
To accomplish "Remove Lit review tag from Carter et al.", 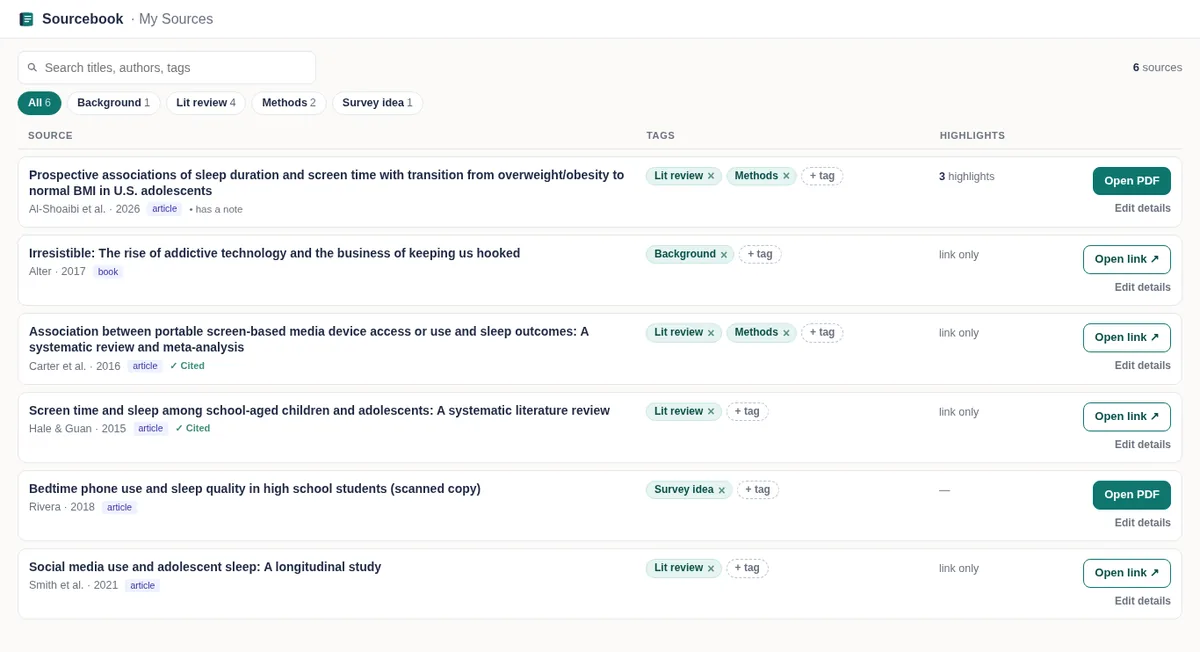I will click(711, 333).
